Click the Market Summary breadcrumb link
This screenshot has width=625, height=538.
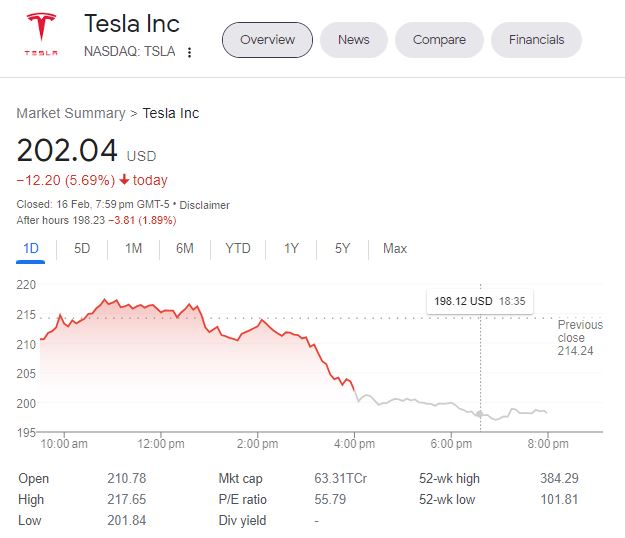pos(70,113)
